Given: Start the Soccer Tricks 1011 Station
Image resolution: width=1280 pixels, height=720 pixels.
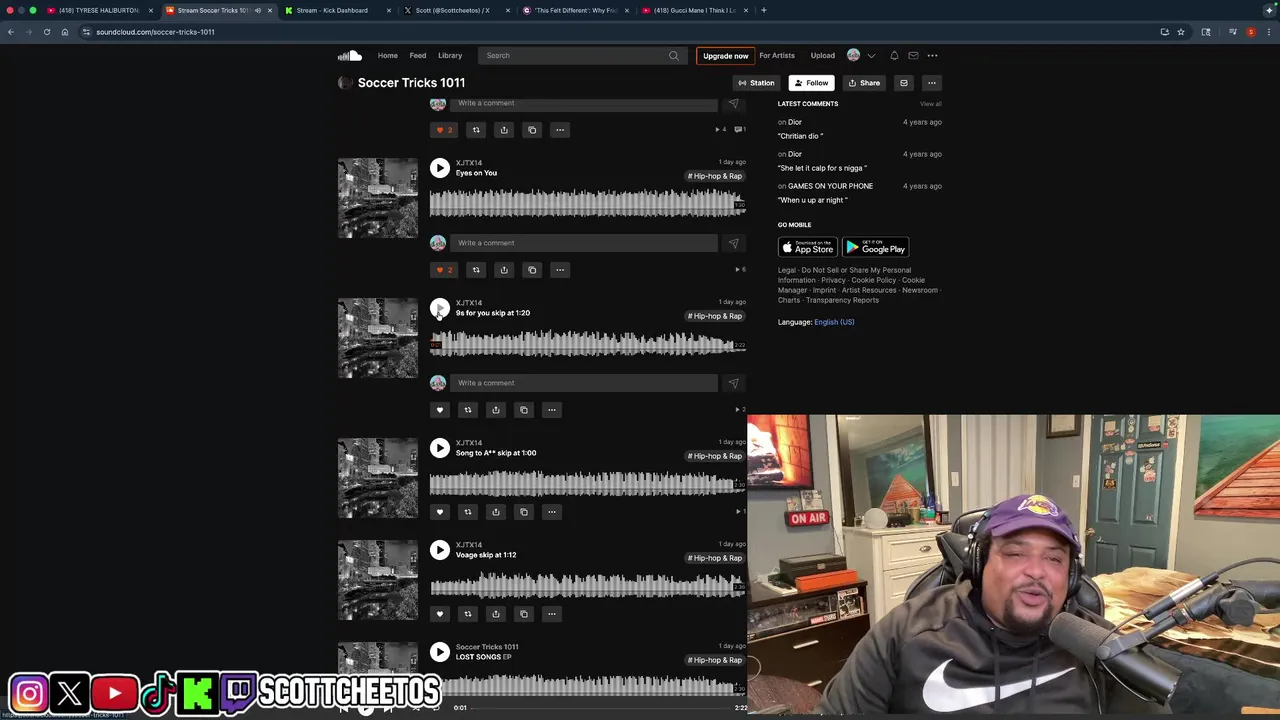Looking at the screenshot, I should [755, 83].
